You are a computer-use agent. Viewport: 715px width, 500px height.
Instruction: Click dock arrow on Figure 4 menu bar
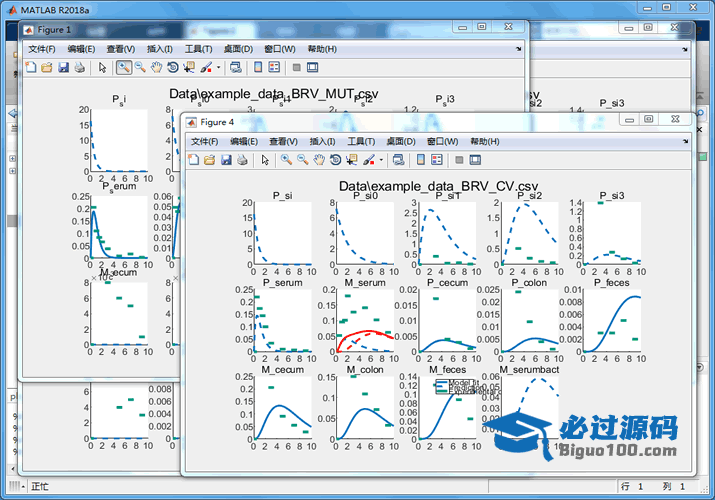tap(685, 141)
